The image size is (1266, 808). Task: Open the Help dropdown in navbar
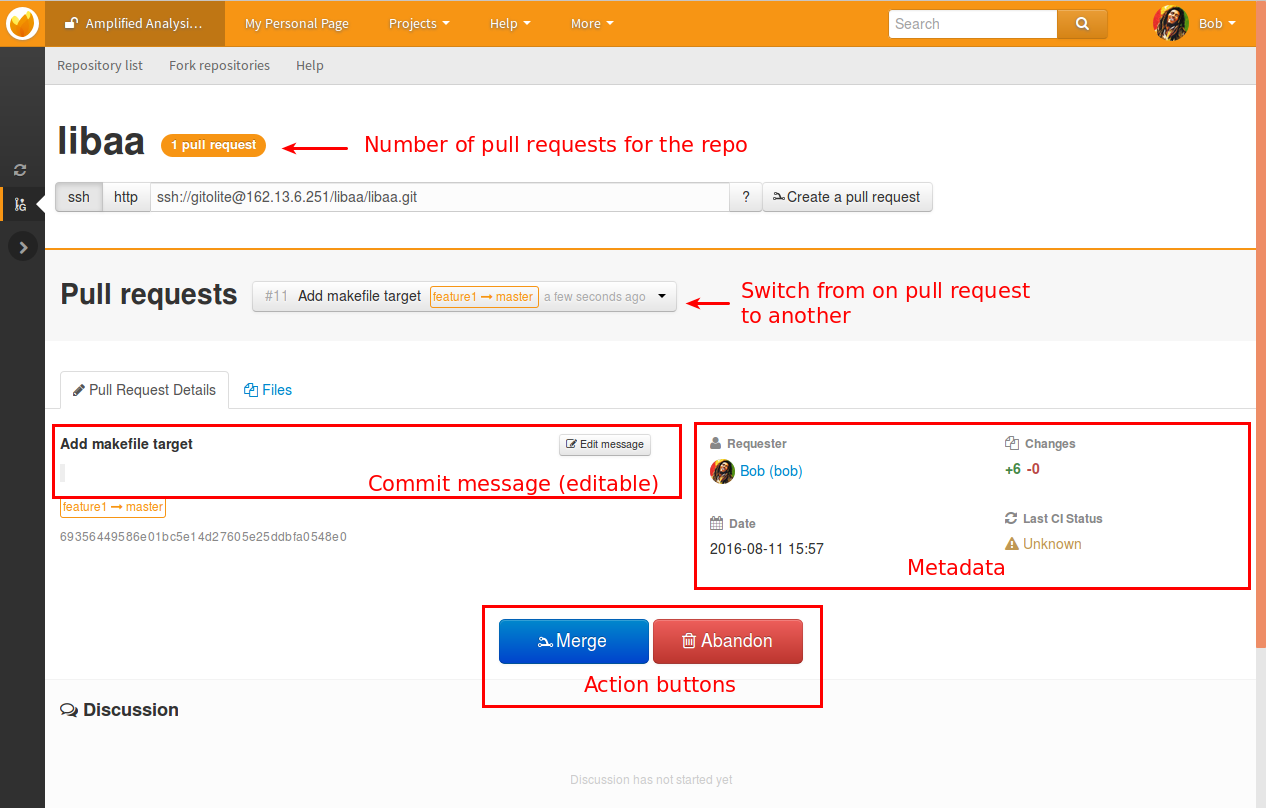[x=510, y=24]
